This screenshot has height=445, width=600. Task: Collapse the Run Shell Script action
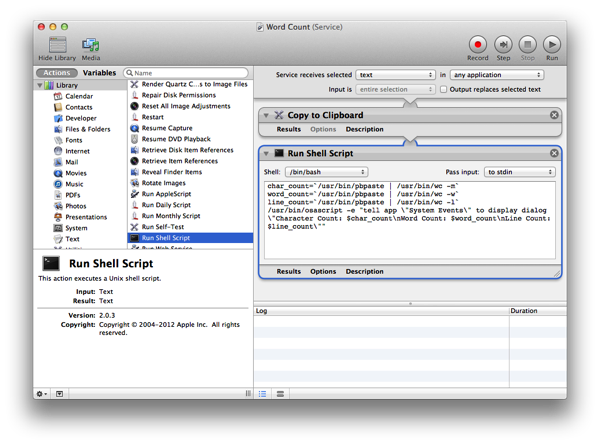point(266,153)
